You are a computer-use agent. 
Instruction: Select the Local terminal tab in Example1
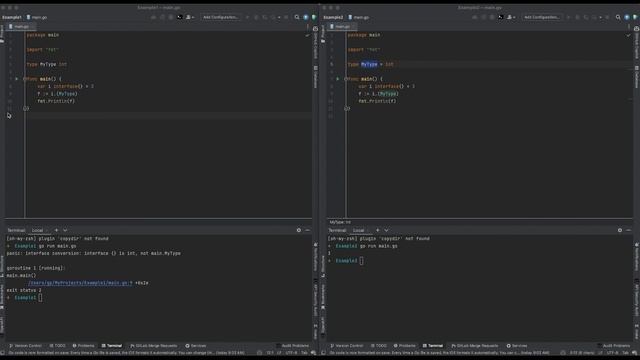click(40, 230)
